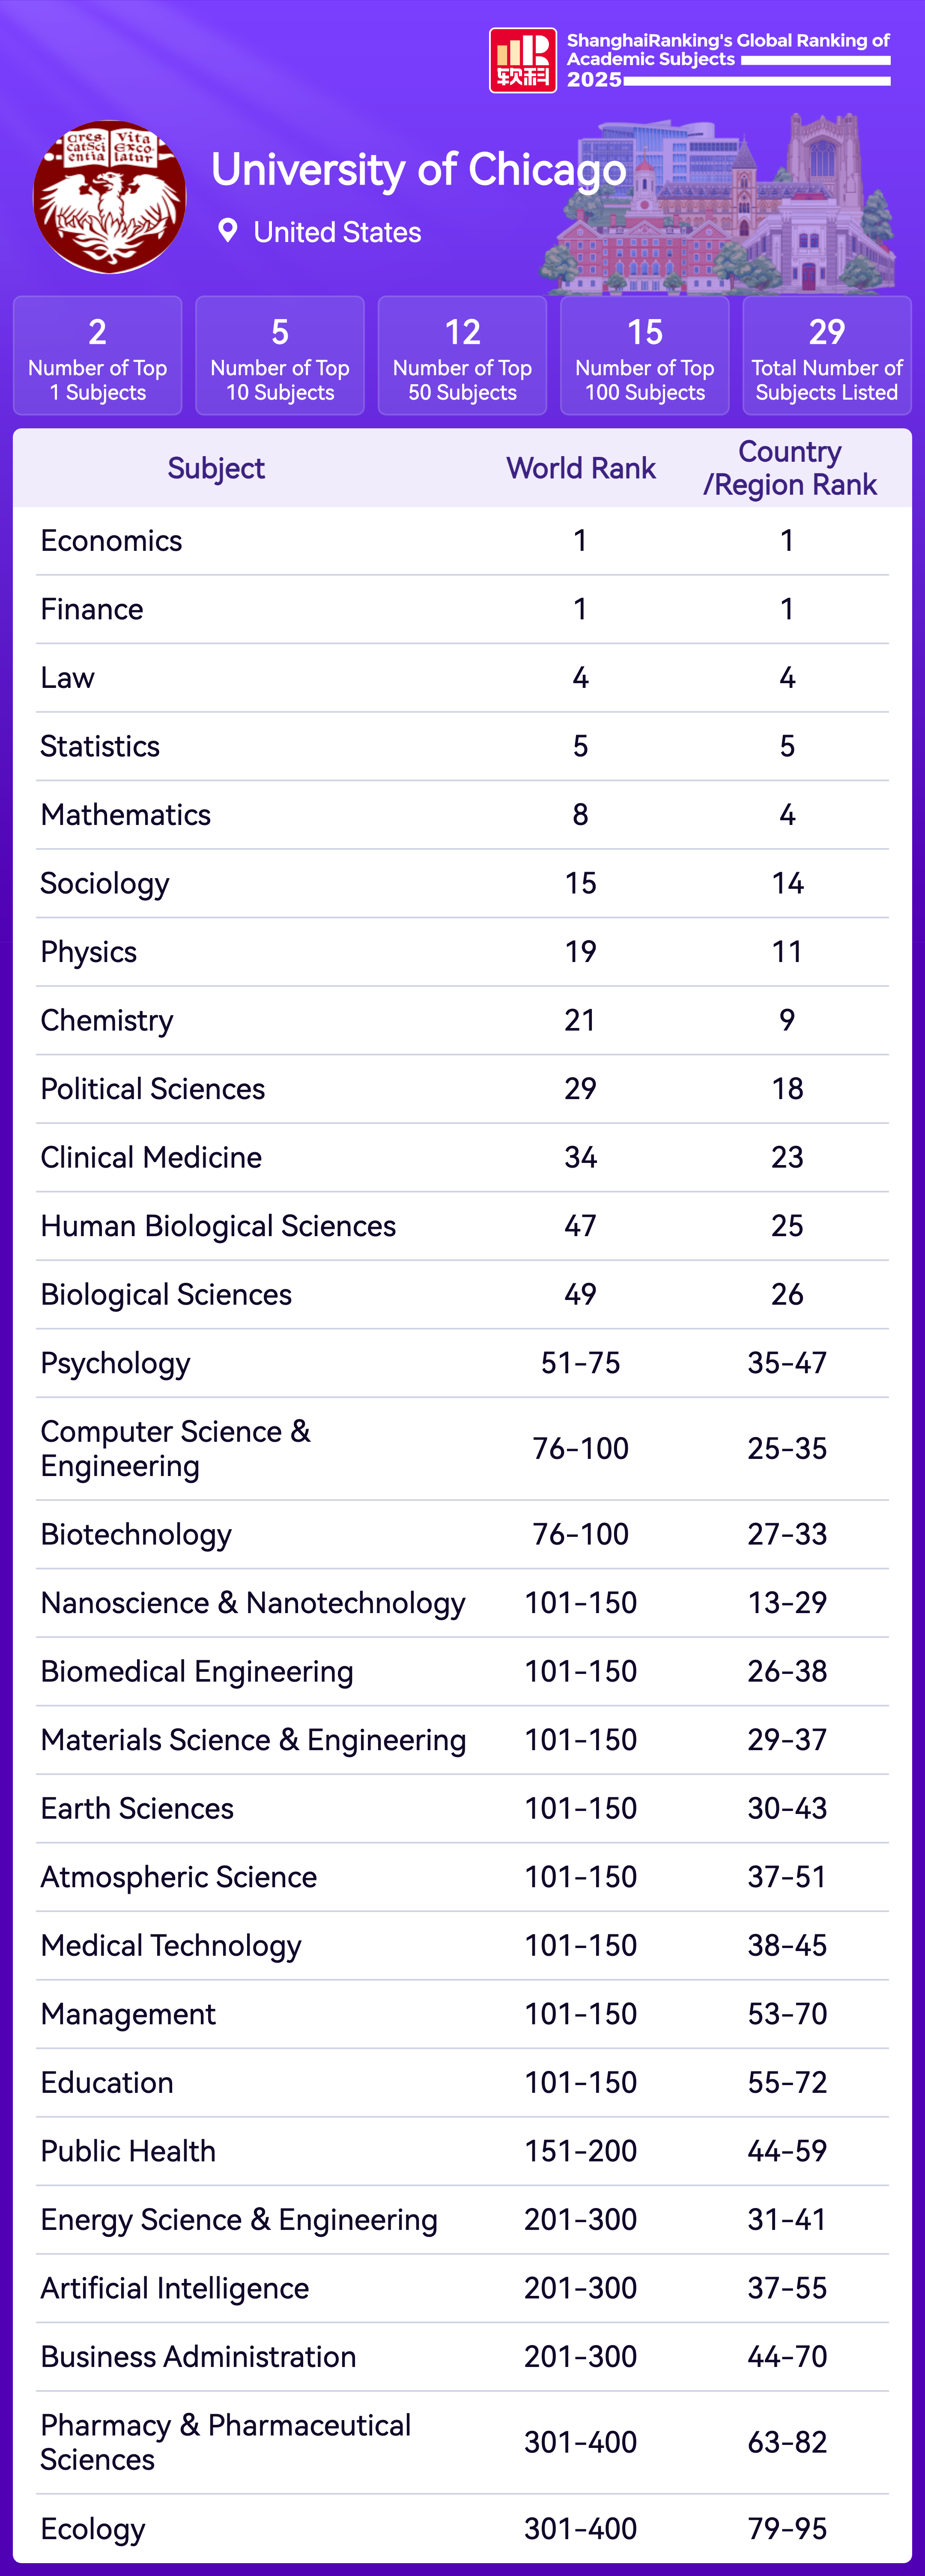Select the Top 50 Subjects stat card
This screenshot has width=925, height=2576.
click(x=462, y=355)
